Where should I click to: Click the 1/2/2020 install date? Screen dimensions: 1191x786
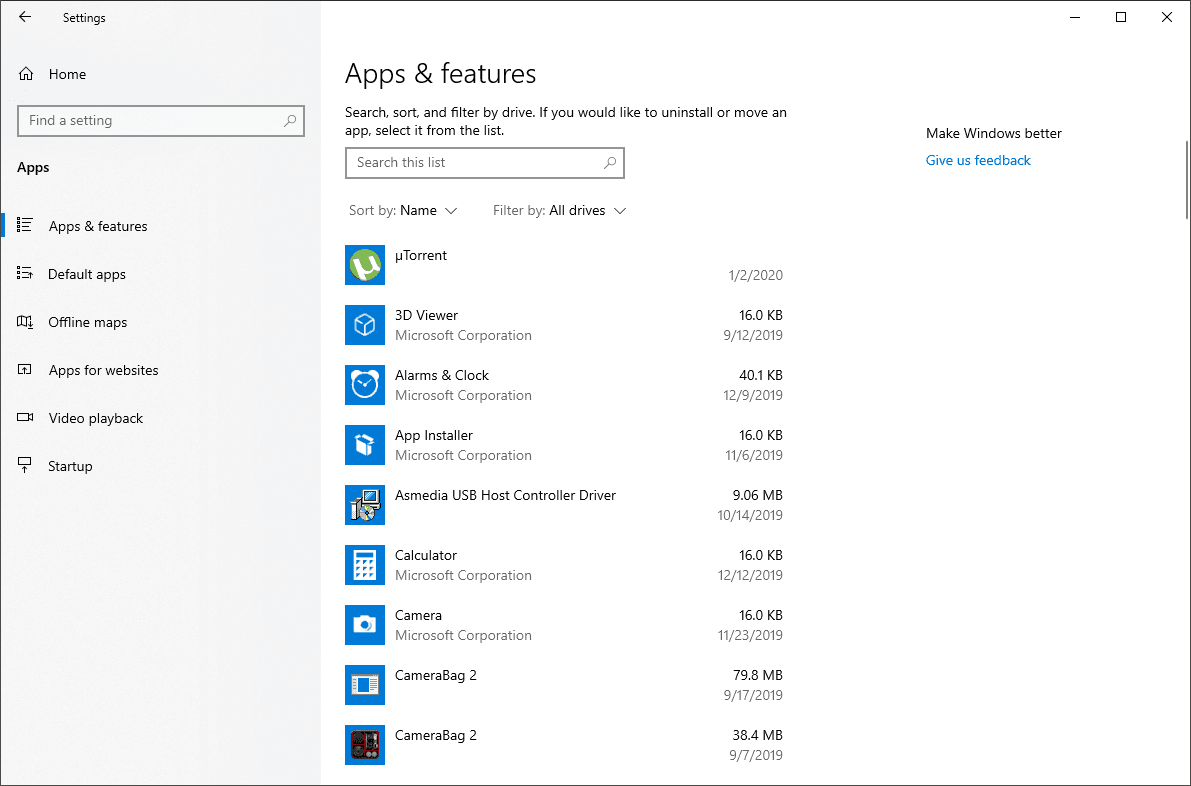coord(755,275)
